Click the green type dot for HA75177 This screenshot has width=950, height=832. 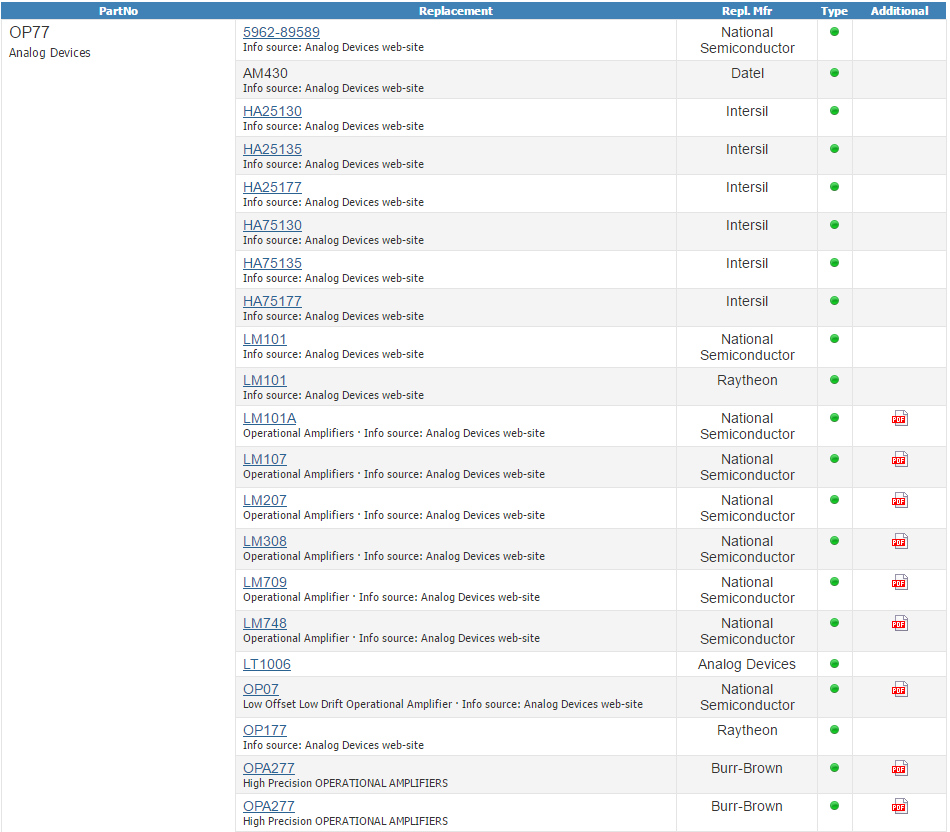(x=834, y=301)
